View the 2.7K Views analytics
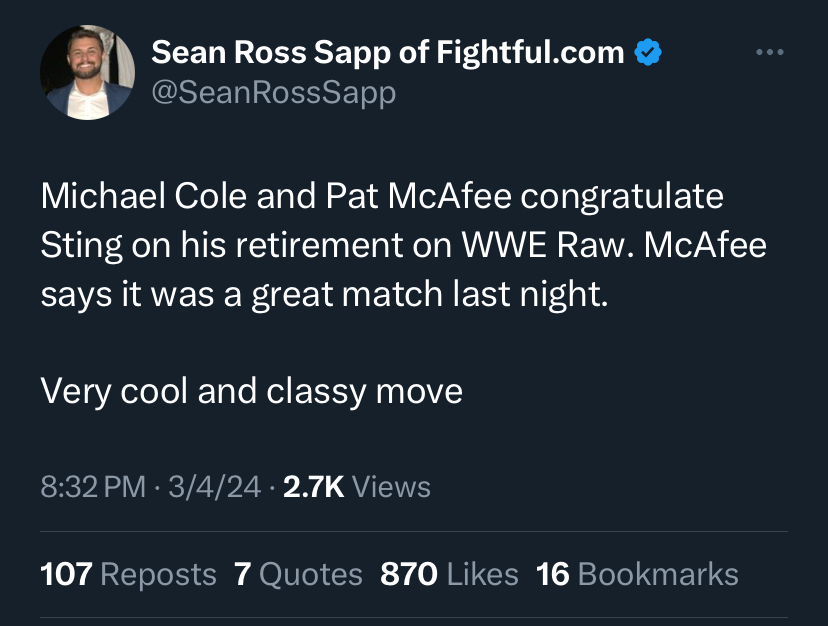Screen dimensions: 828x626 coord(357,487)
